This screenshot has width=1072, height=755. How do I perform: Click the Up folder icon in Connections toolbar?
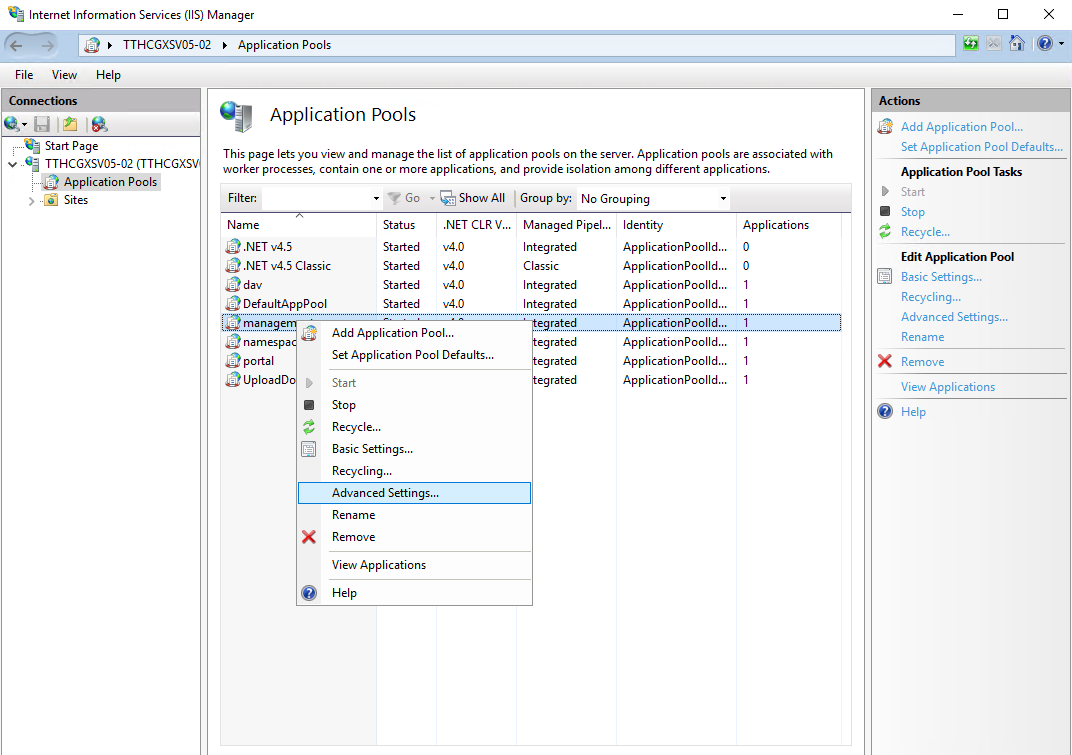pyautogui.click(x=70, y=124)
